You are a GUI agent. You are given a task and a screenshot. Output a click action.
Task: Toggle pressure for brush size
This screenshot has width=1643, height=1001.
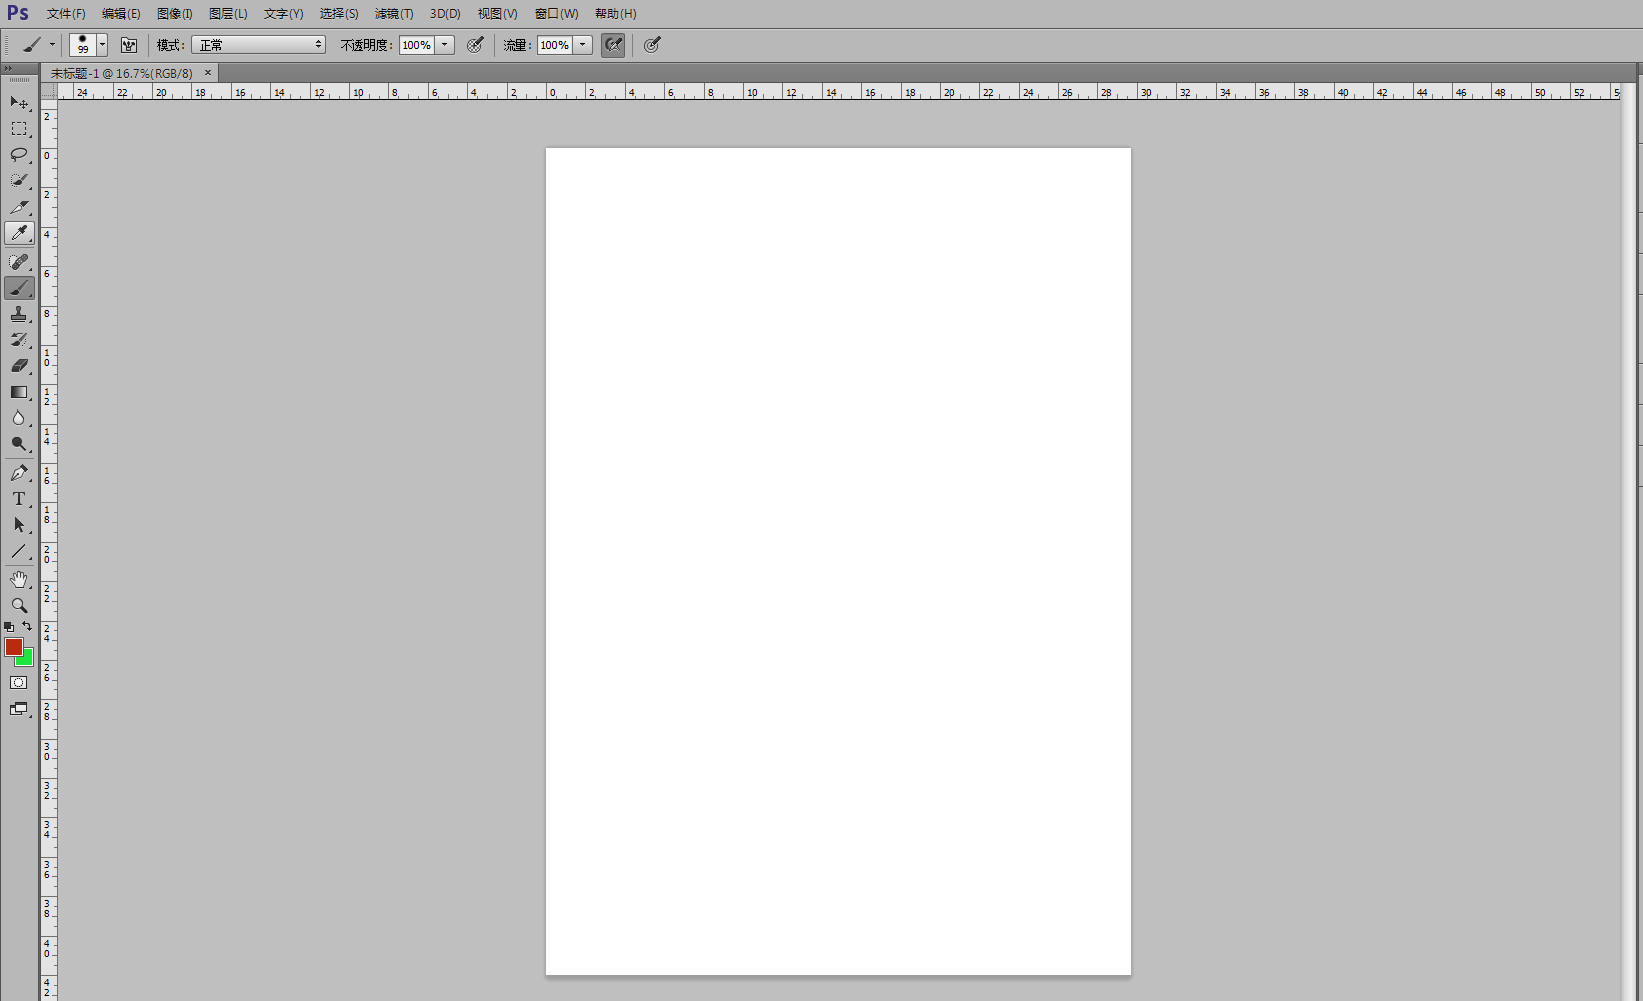point(652,45)
